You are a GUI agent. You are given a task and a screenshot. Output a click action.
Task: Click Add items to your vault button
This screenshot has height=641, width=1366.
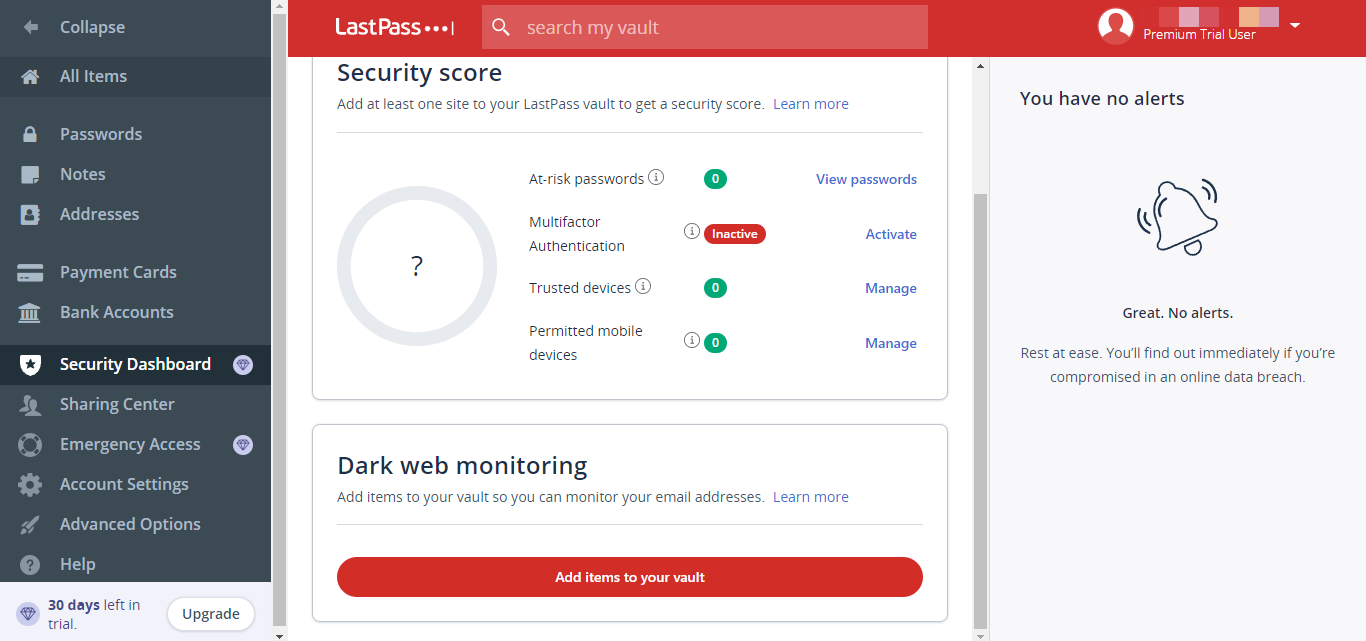tap(630, 577)
